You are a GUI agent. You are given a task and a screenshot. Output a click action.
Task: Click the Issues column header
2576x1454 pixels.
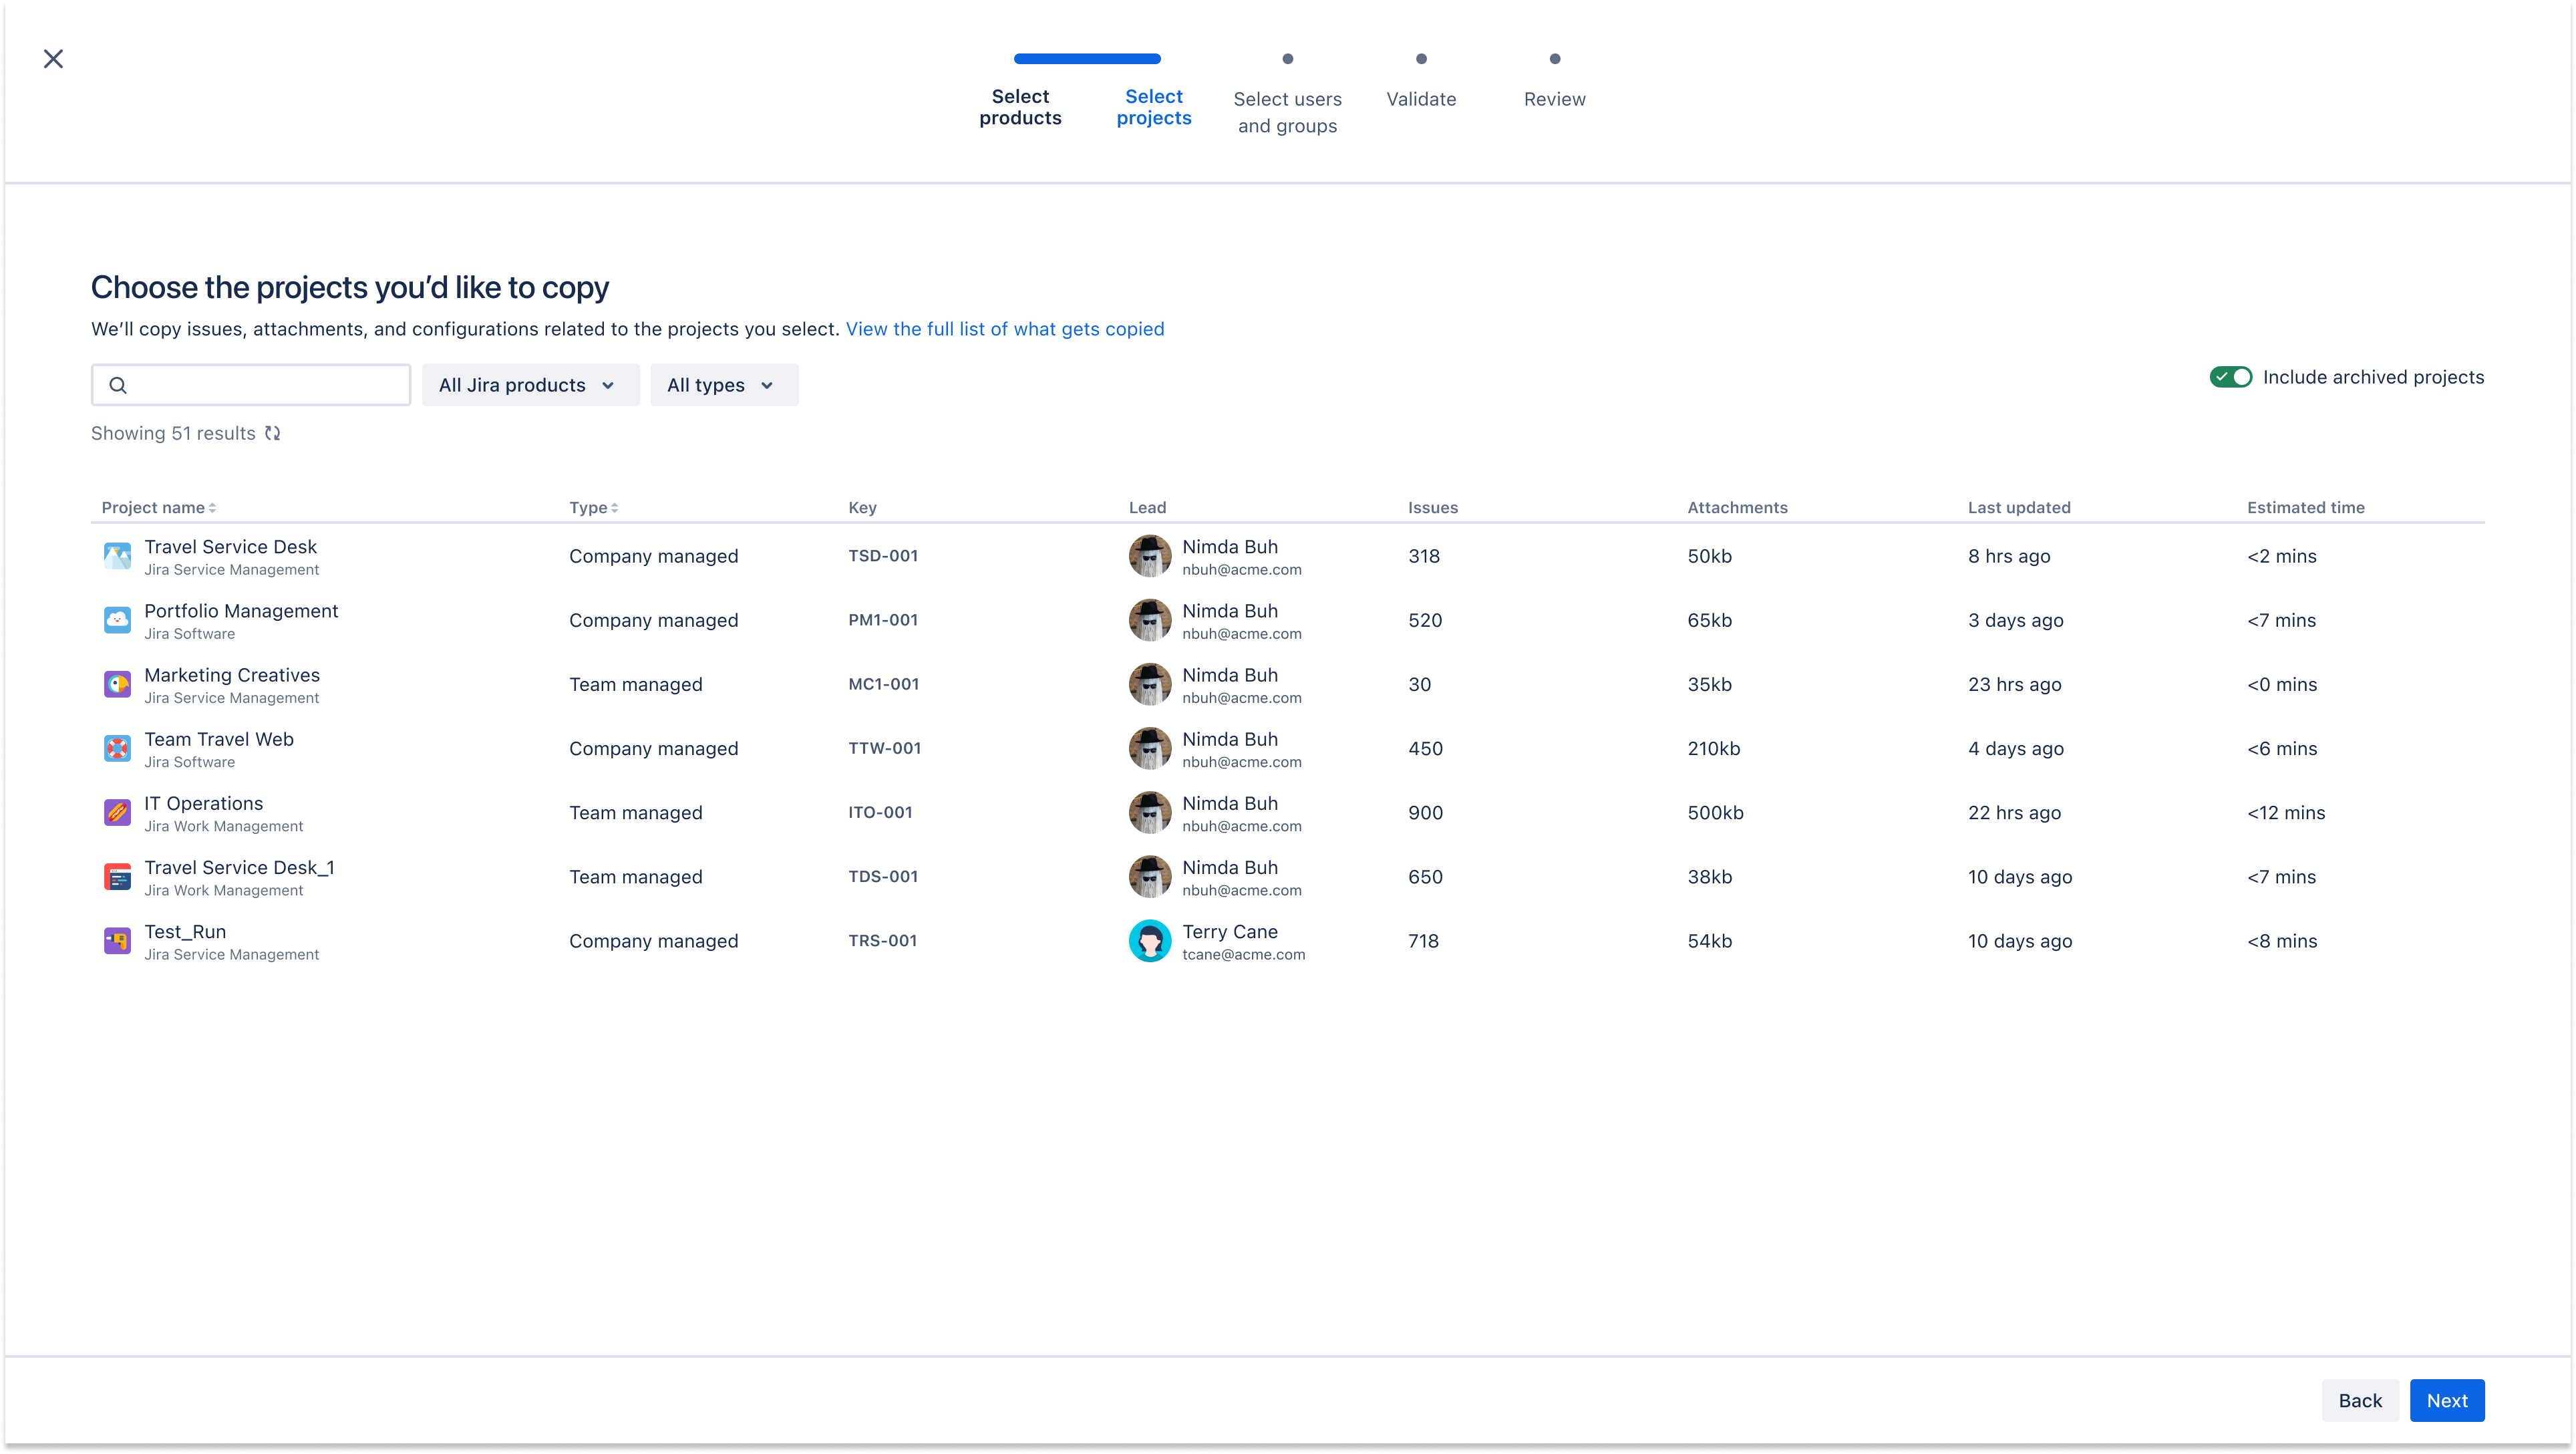coord(1433,508)
